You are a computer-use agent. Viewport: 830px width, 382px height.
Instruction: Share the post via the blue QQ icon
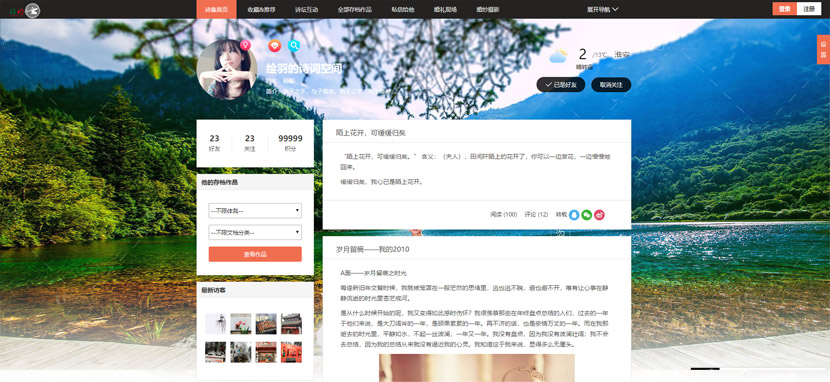coord(574,215)
